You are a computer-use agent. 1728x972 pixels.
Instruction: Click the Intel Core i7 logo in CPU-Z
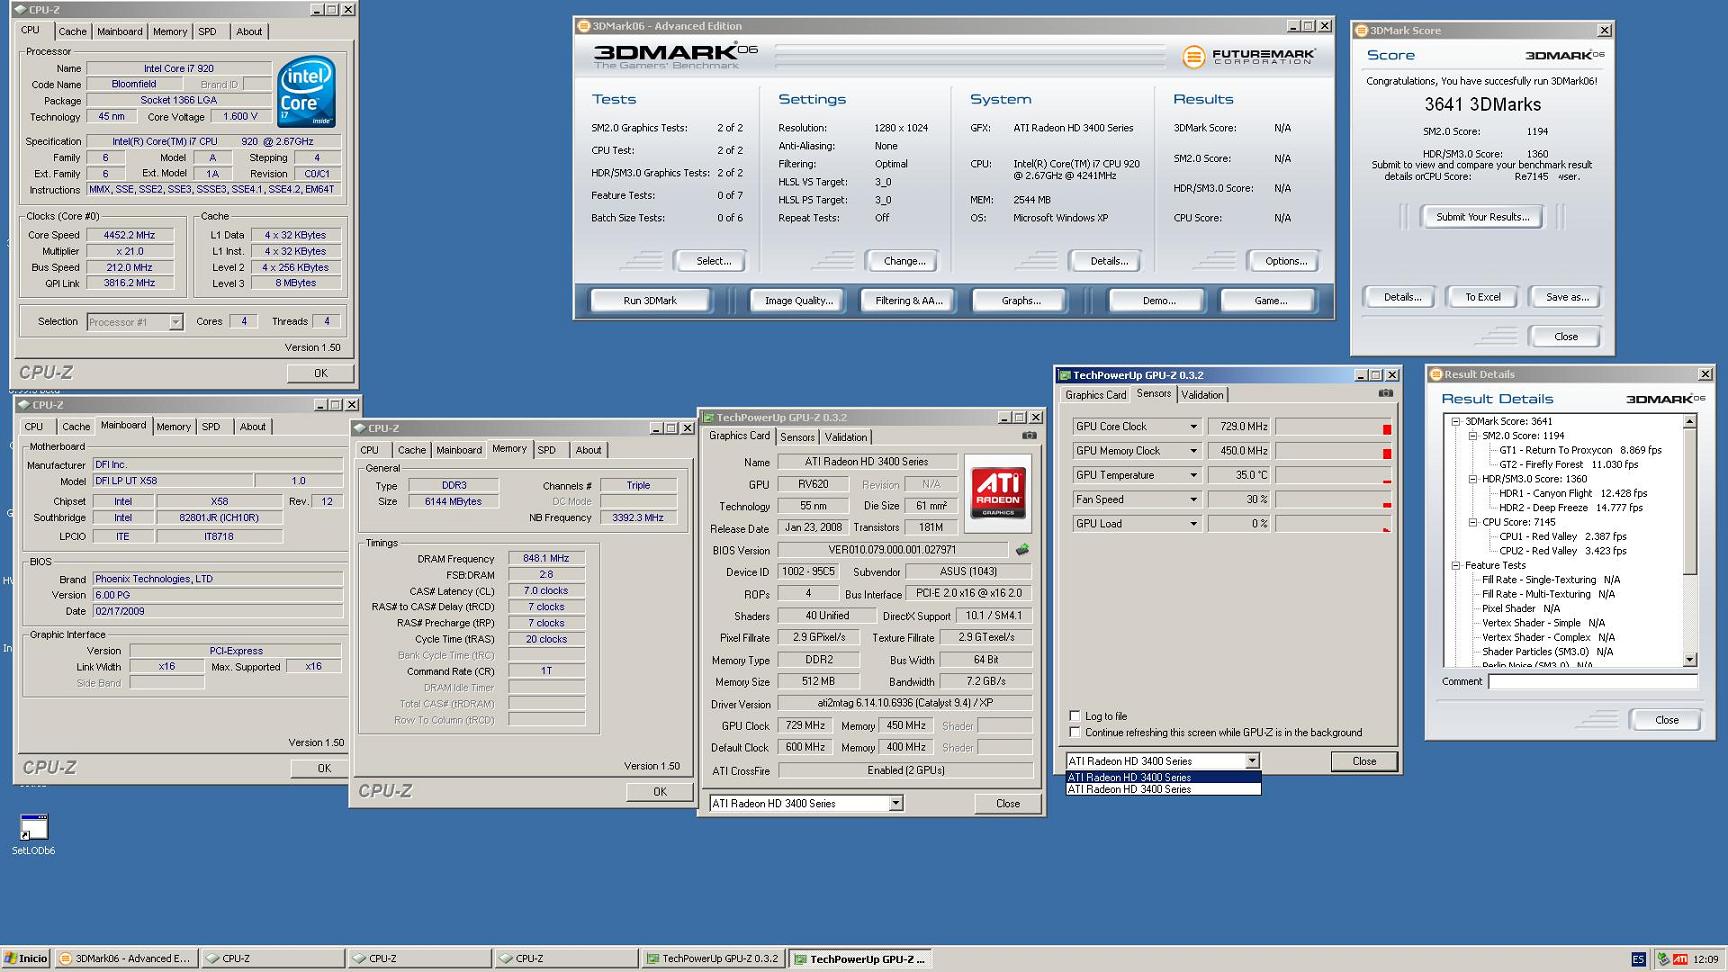(306, 92)
